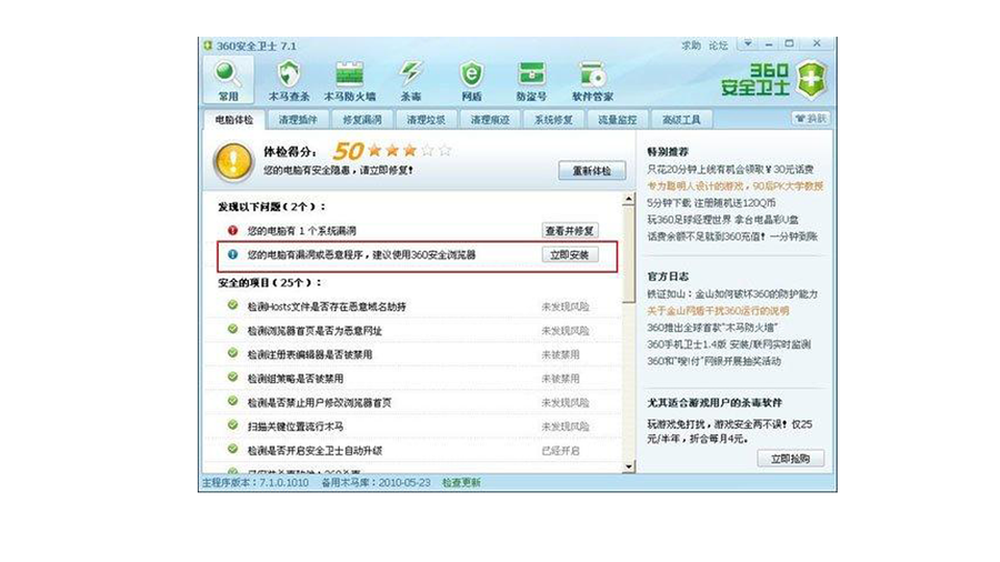Open the 论坛 link in title bar
Viewport: 1000px width, 562px height.
(718, 45)
